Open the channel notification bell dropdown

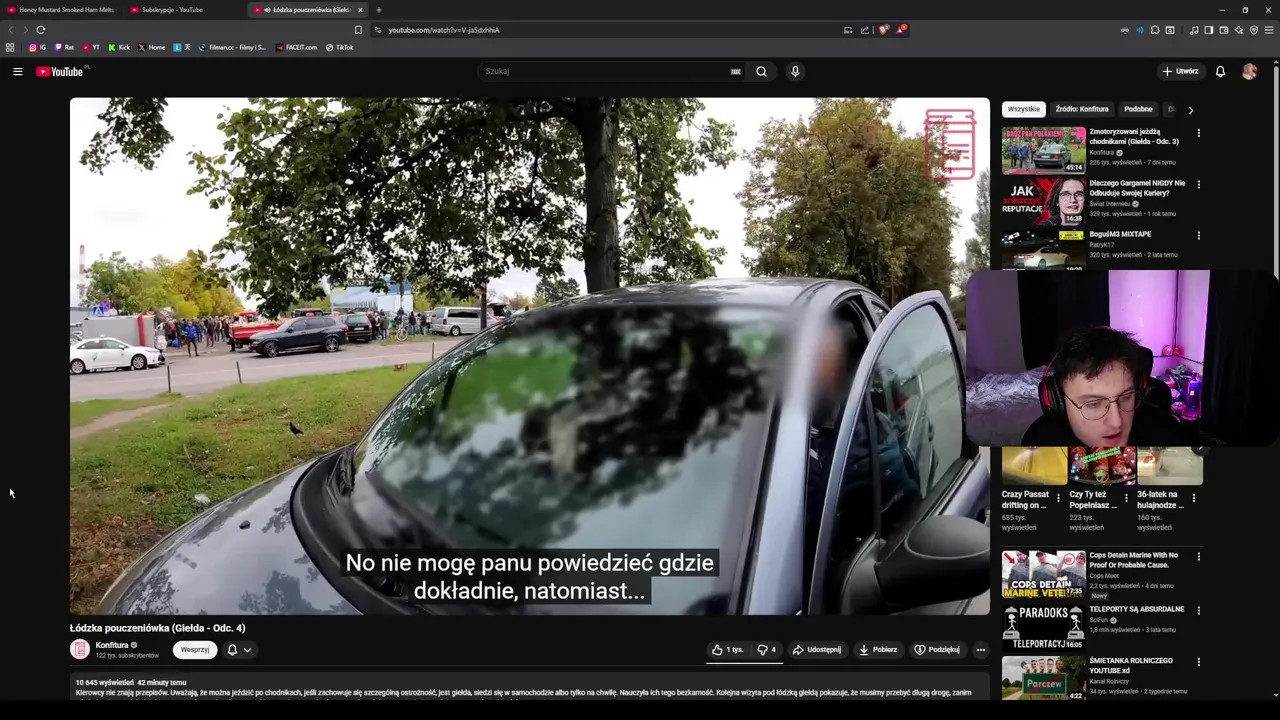point(239,650)
